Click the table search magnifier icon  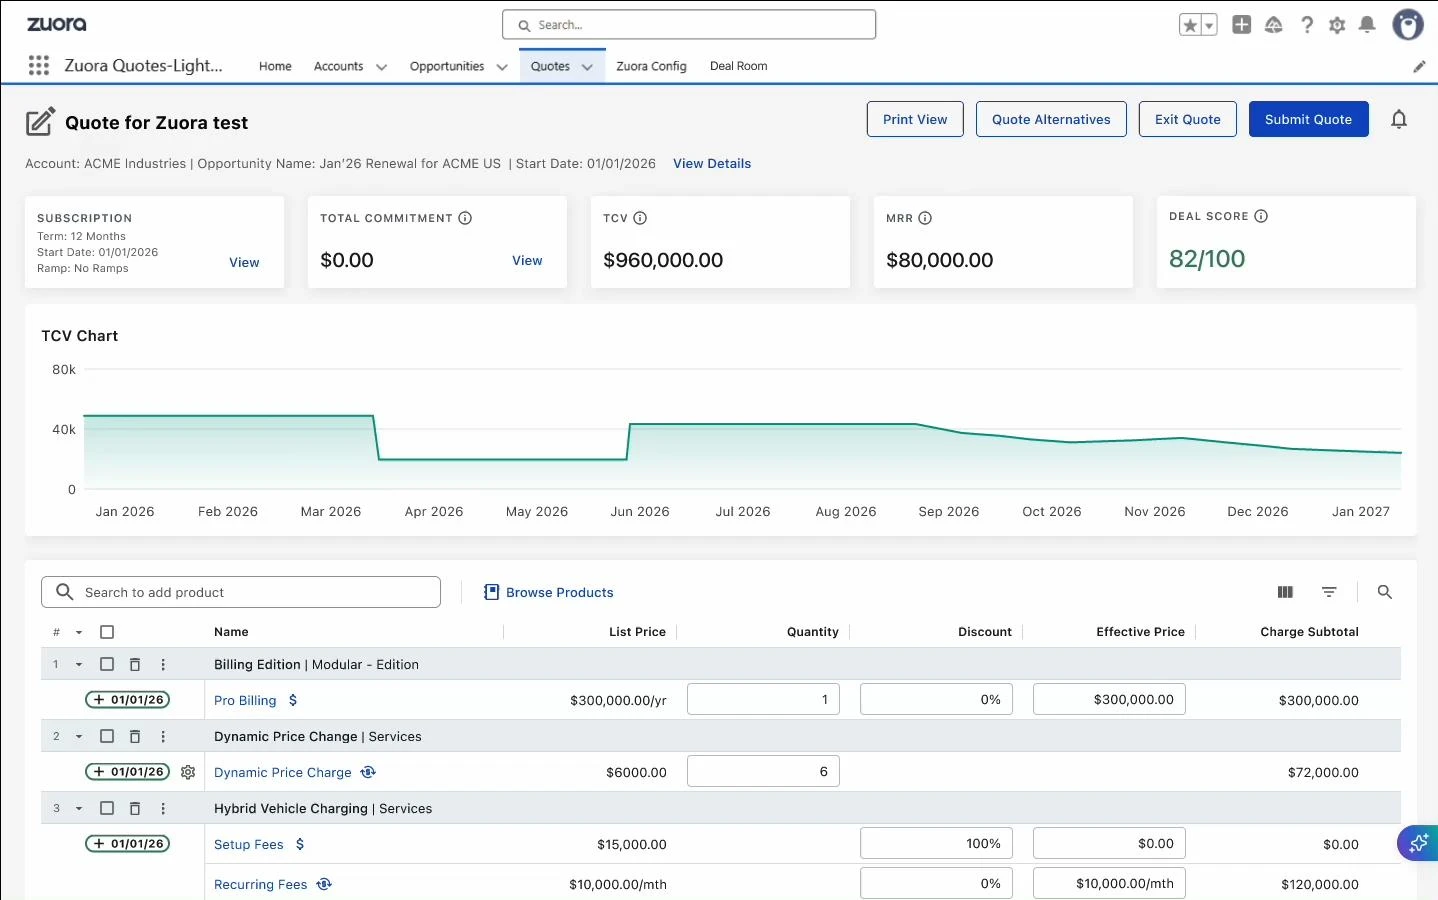[1385, 592]
